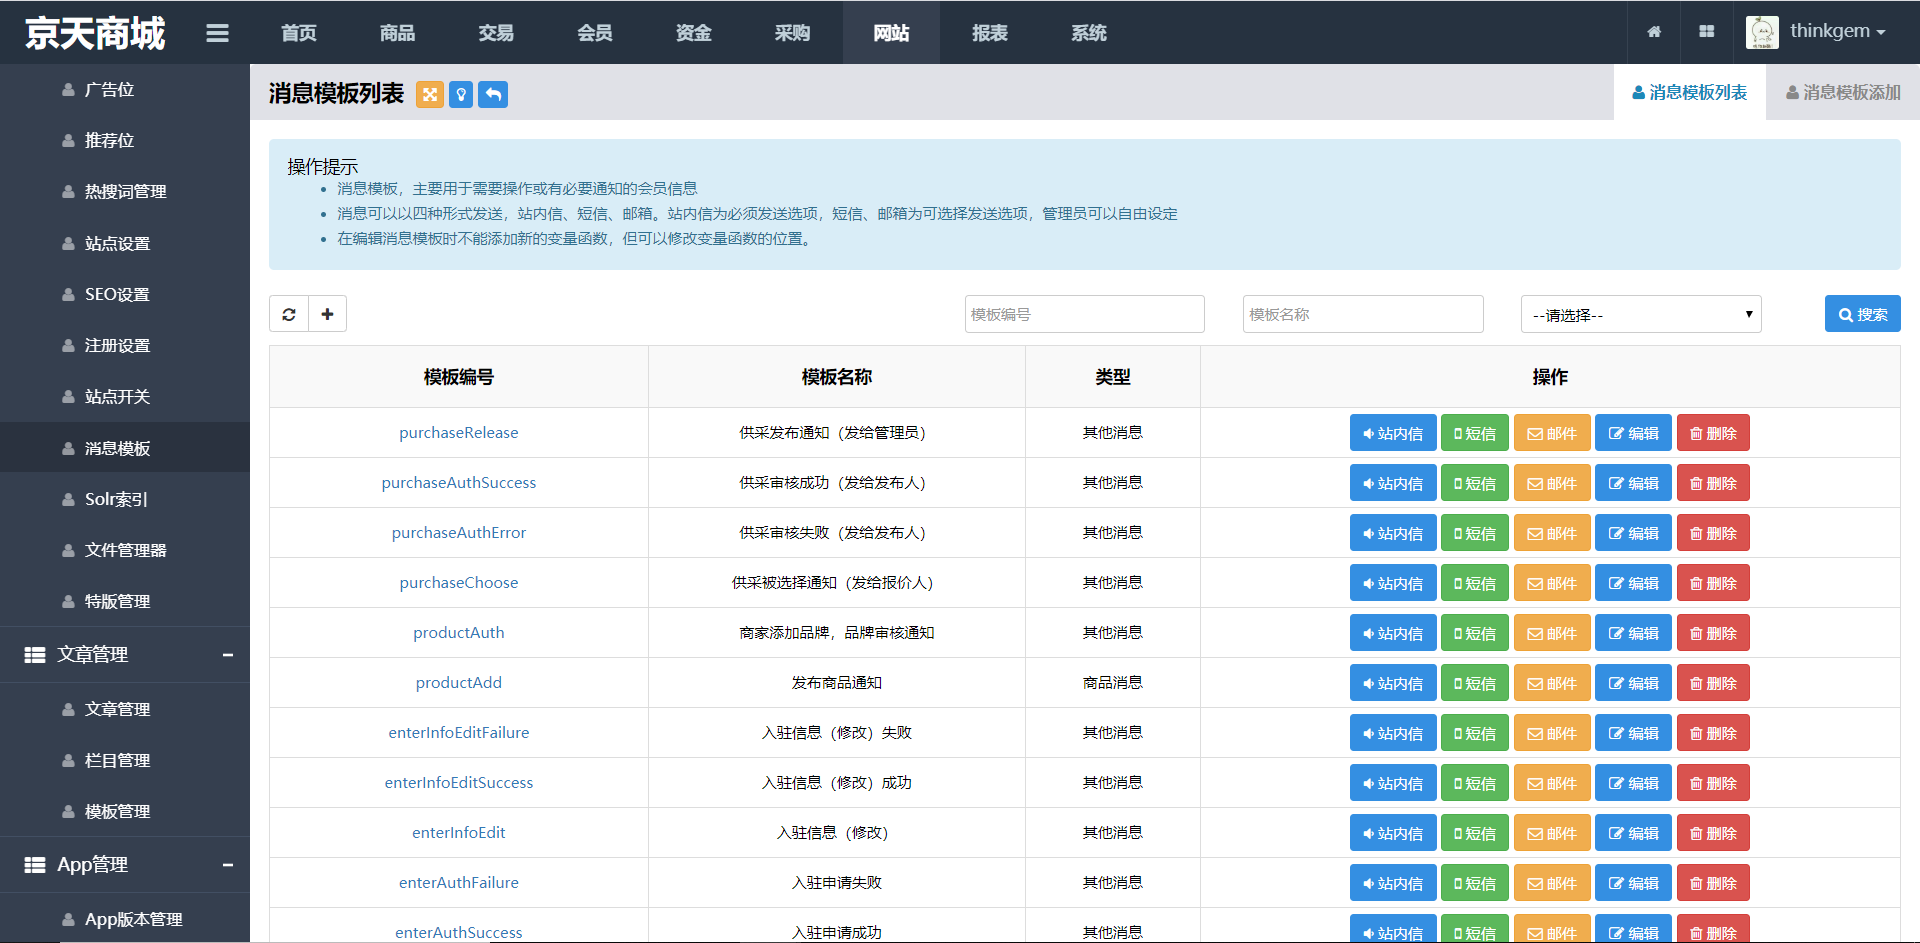Open the 会员 top menu
This screenshot has height=943, width=1920.
595,33
